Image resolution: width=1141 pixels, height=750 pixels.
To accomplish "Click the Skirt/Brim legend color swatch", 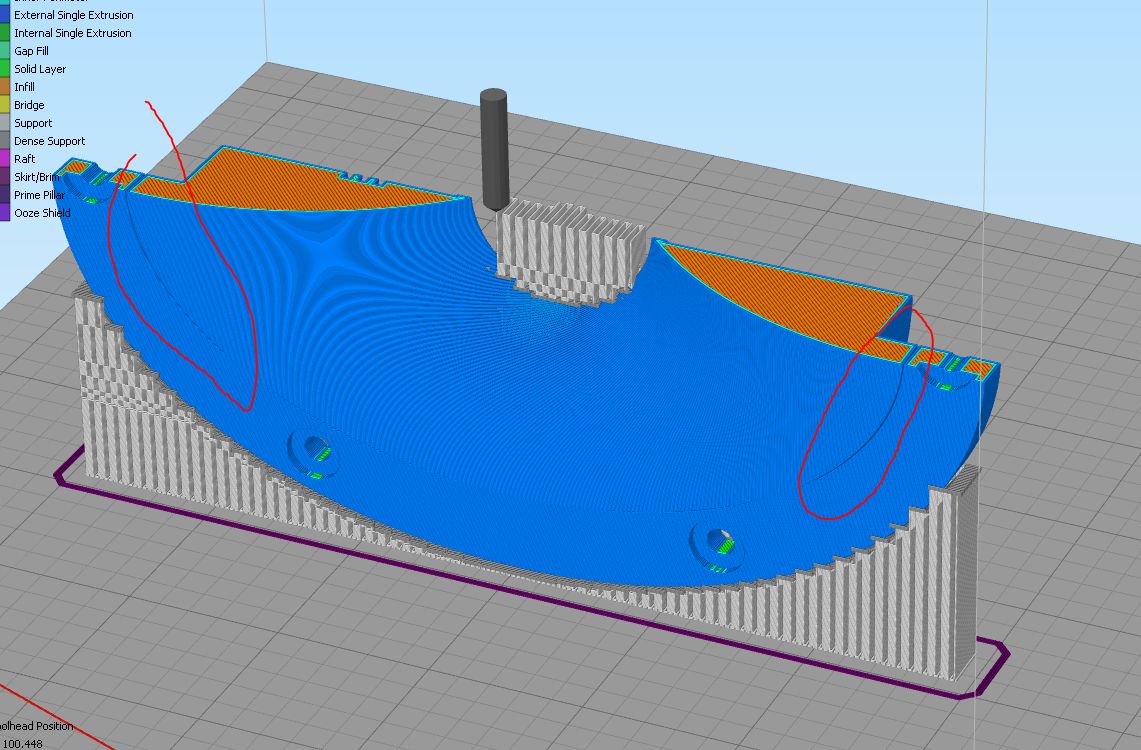I will pyautogui.click(x=4, y=177).
